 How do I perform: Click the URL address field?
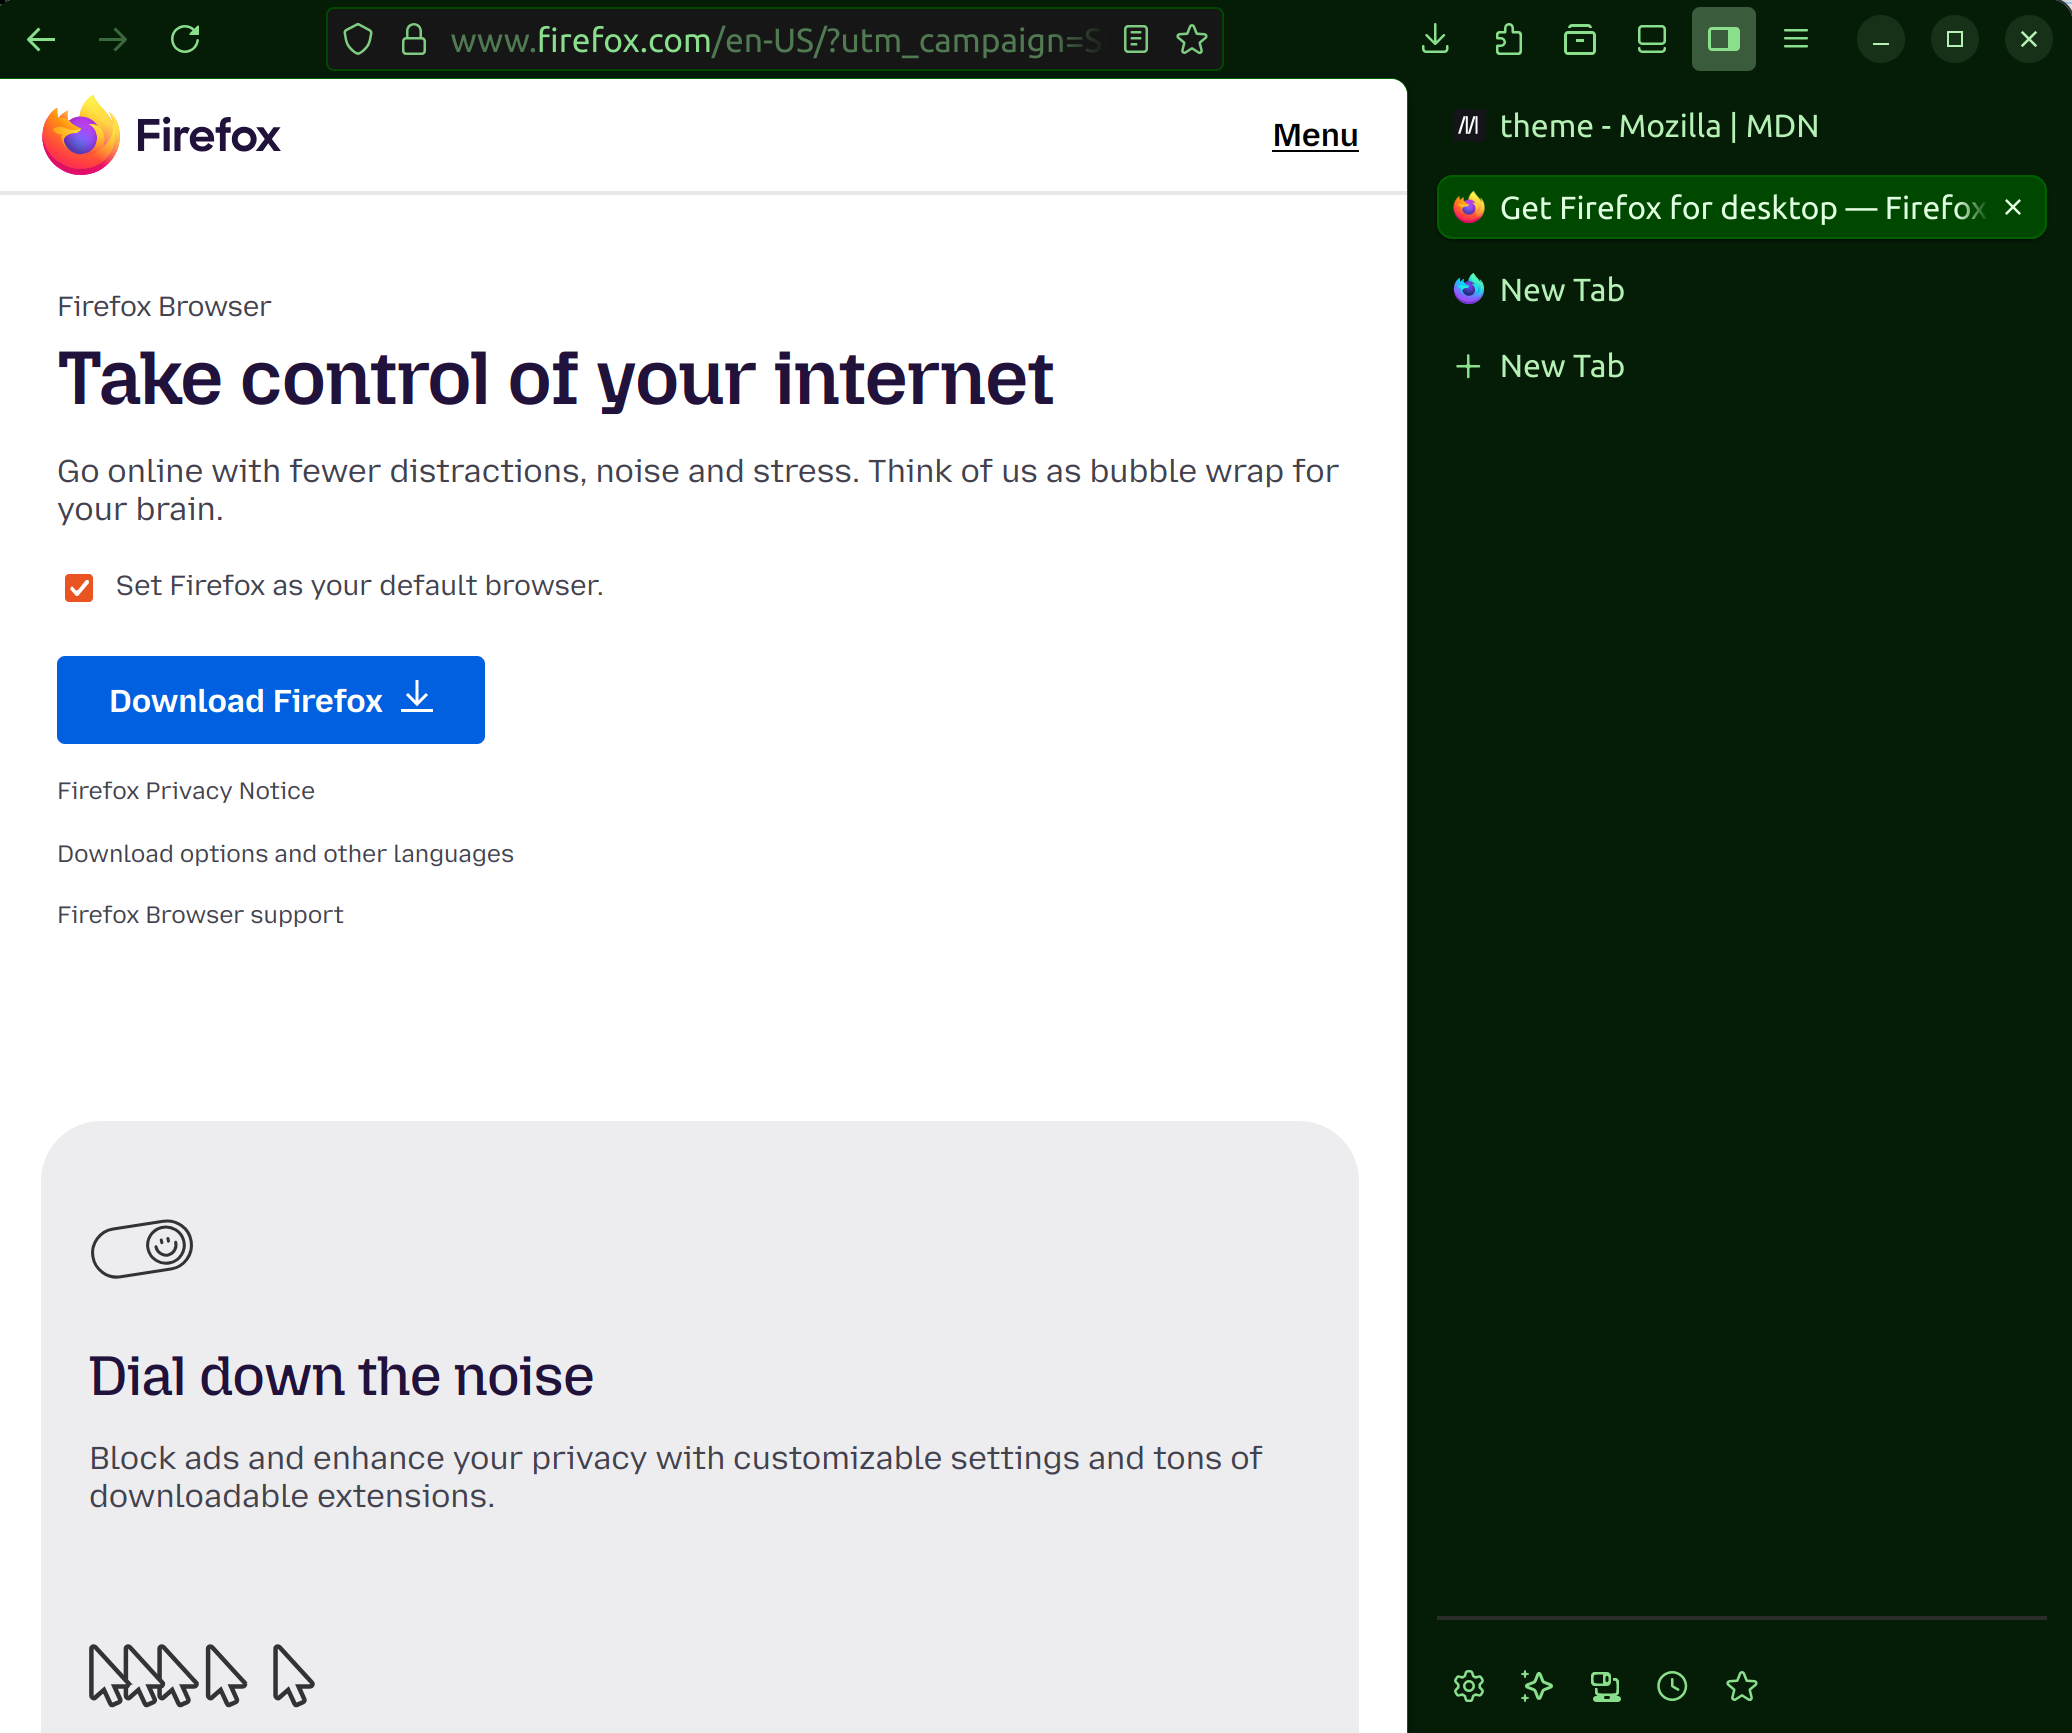[x=770, y=40]
